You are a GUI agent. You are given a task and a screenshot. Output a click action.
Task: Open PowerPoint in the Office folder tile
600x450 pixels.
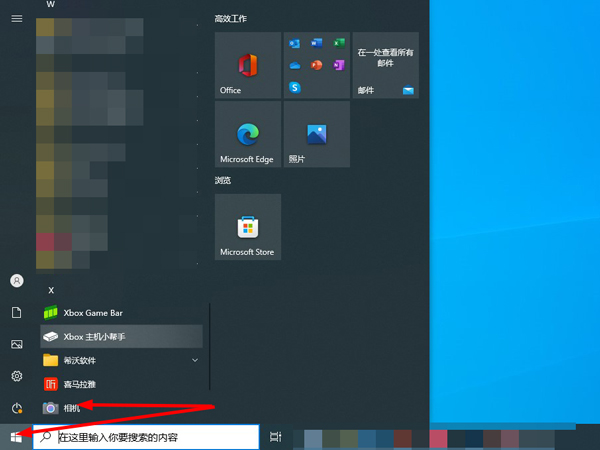[316, 65]
